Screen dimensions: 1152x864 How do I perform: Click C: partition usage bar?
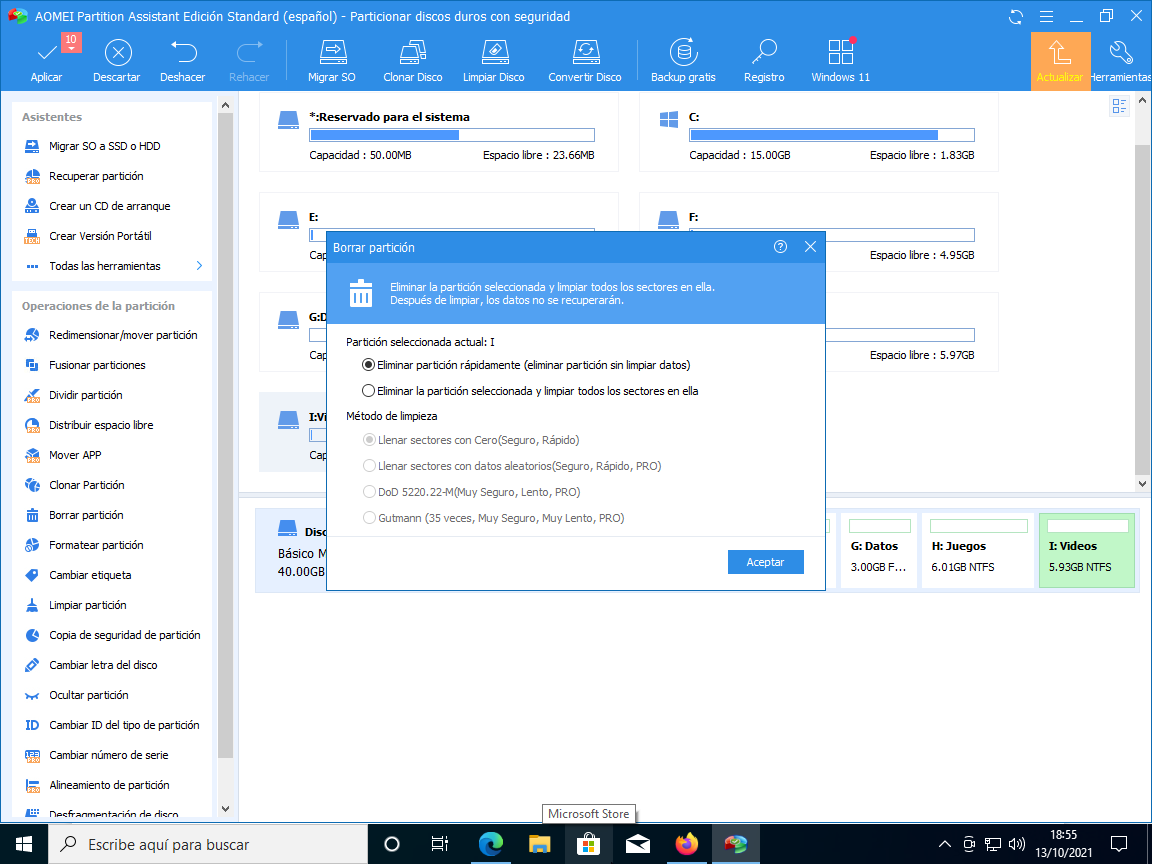click(x=832, y=135)
